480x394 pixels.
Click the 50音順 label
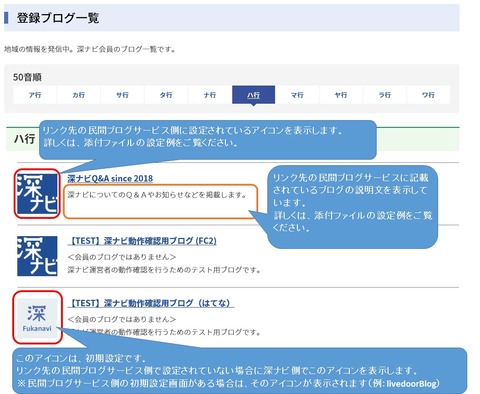27,77
